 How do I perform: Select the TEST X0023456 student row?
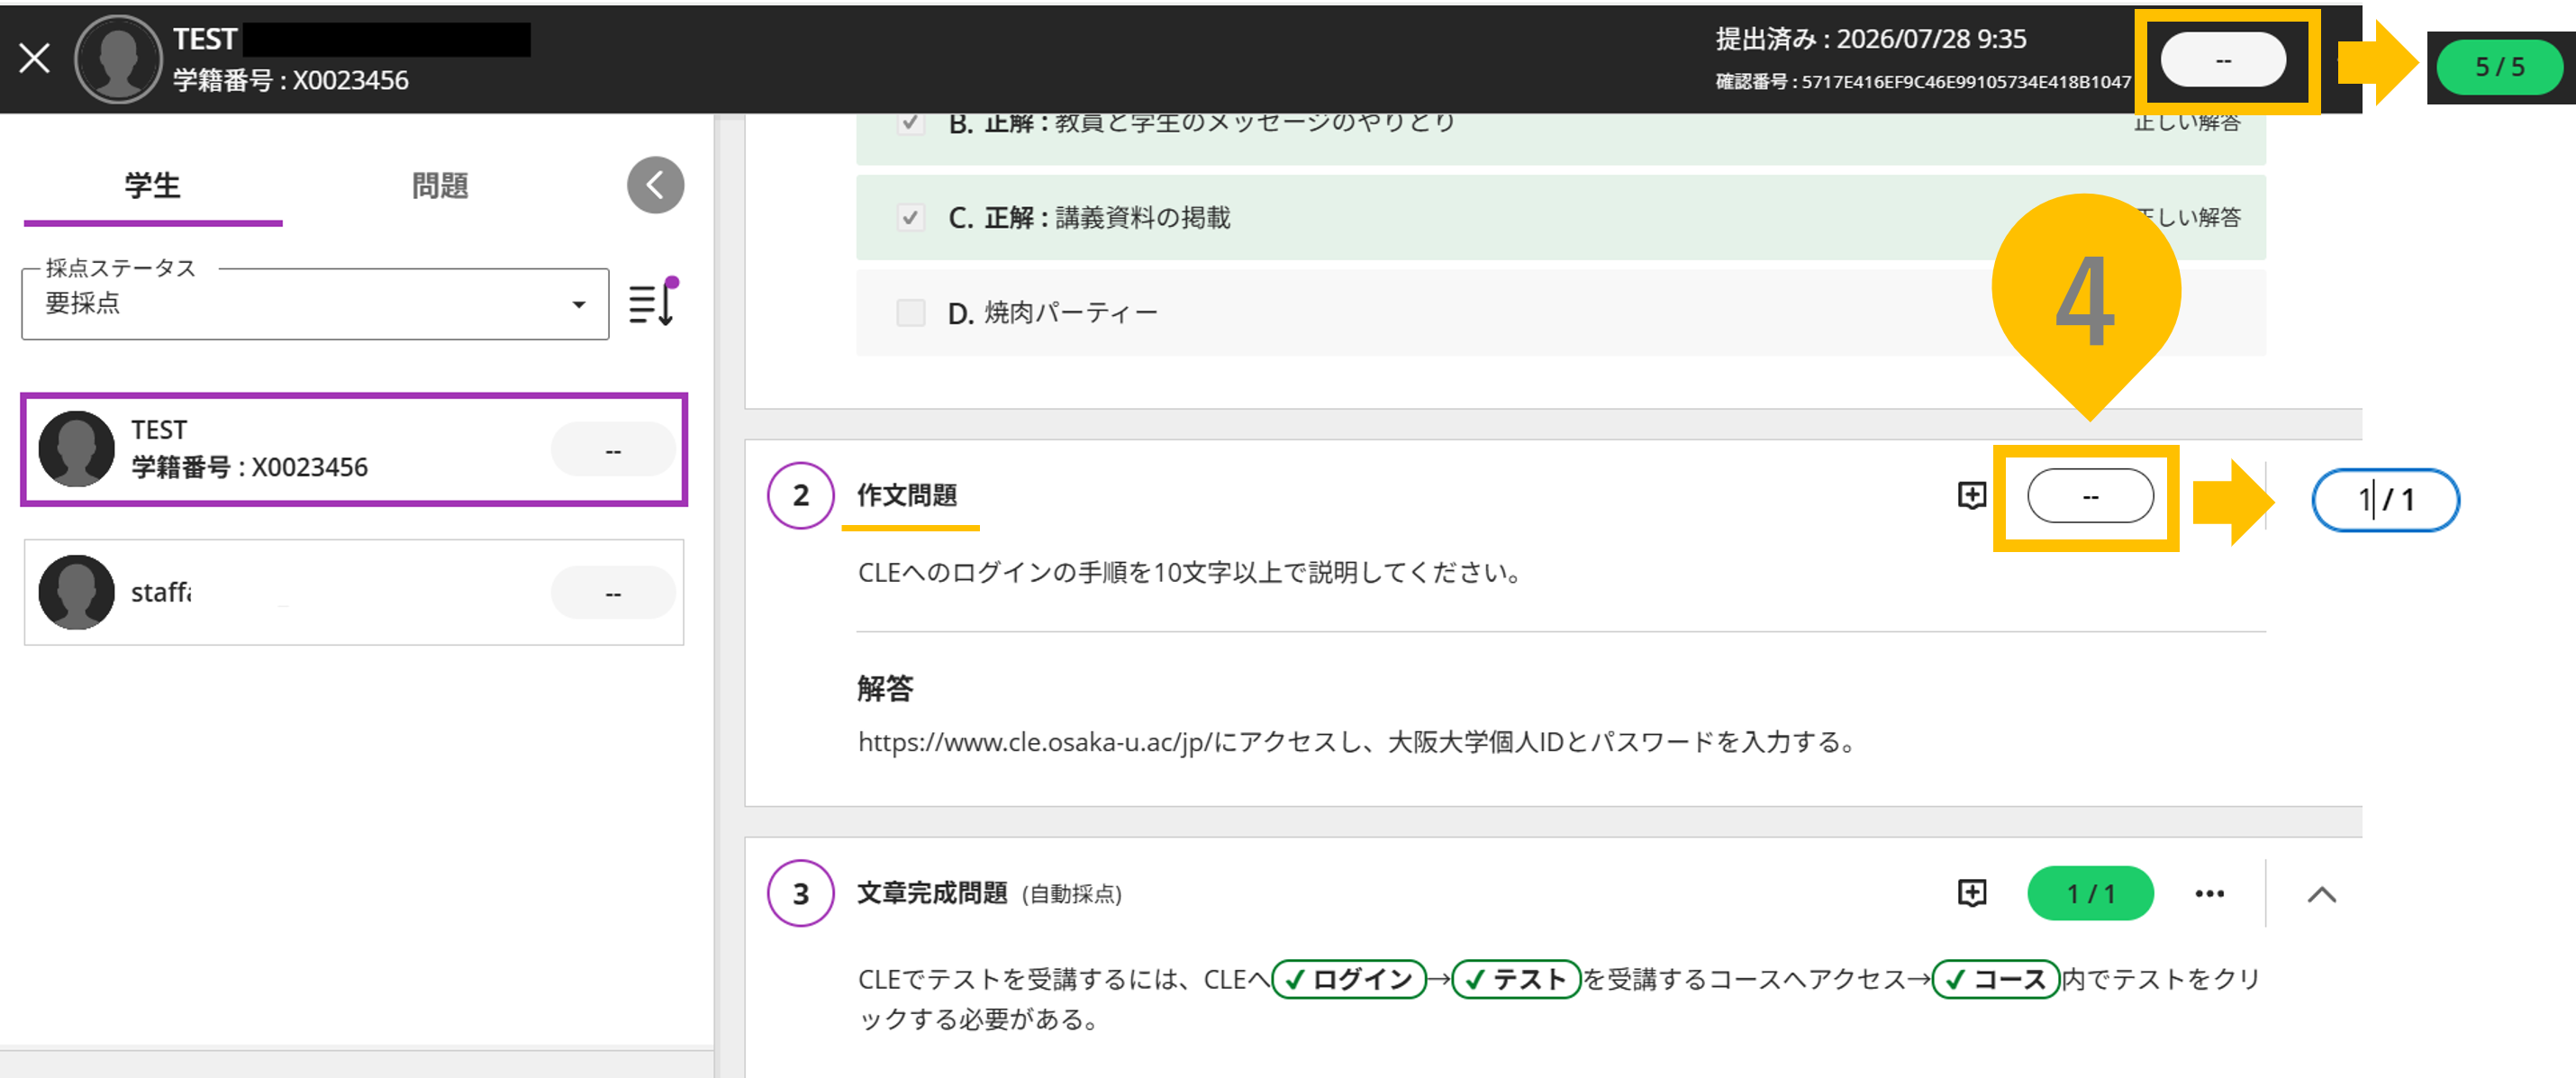tap(354, 449)
